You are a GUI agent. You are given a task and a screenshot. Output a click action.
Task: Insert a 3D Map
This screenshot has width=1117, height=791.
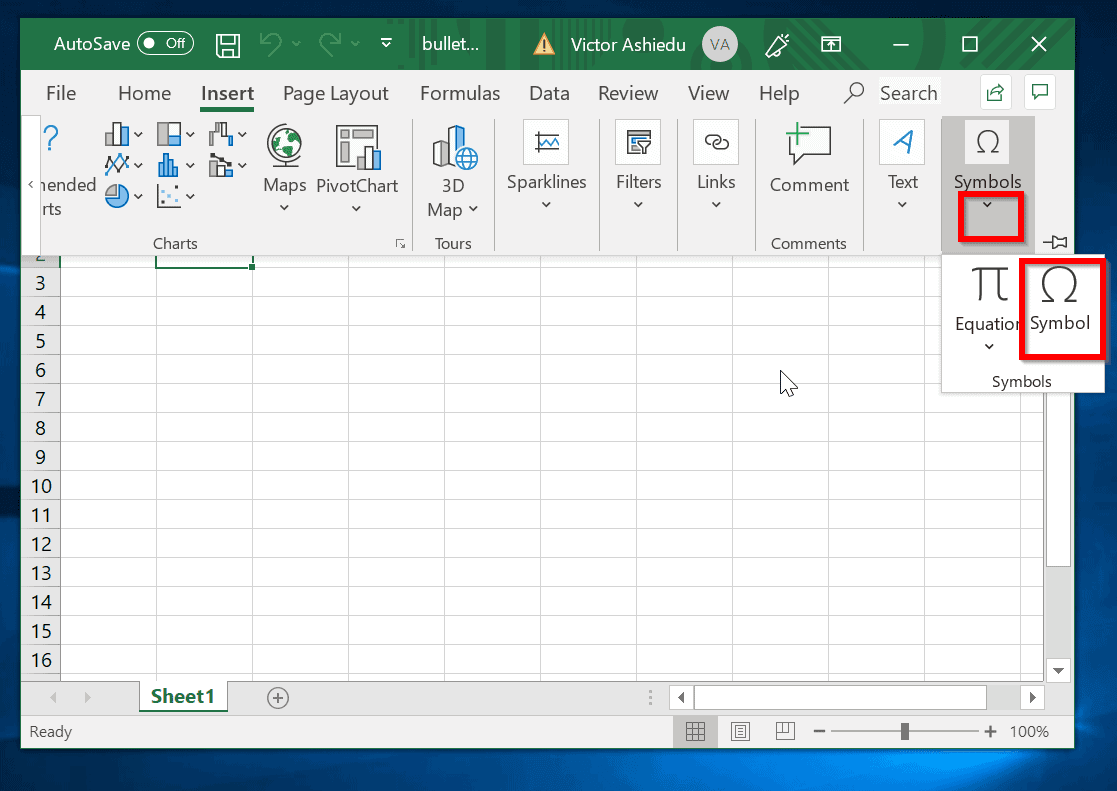[453, 148]
